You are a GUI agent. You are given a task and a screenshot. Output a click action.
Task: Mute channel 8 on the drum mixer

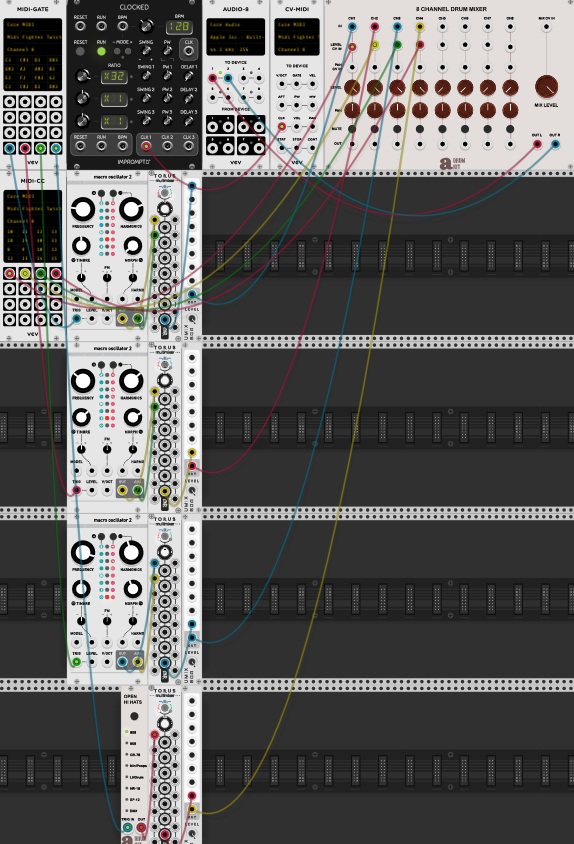[510, 129]
